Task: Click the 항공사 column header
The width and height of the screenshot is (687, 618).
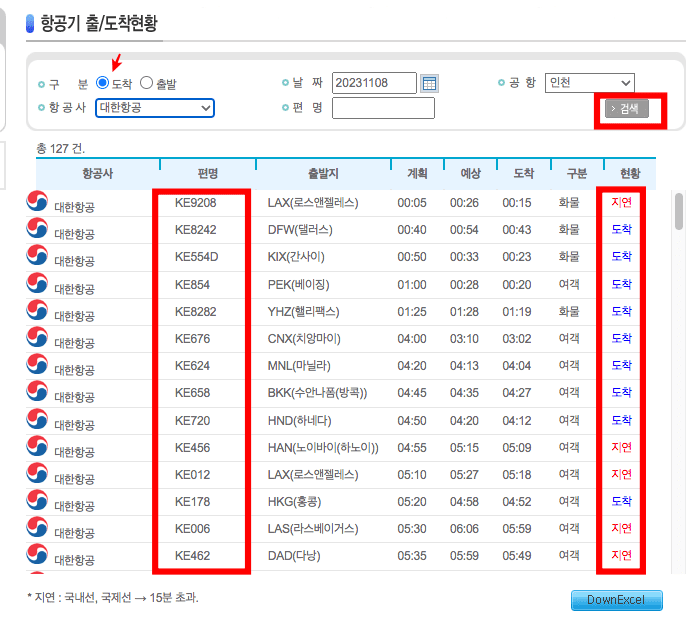Action: tap(98, 173)
